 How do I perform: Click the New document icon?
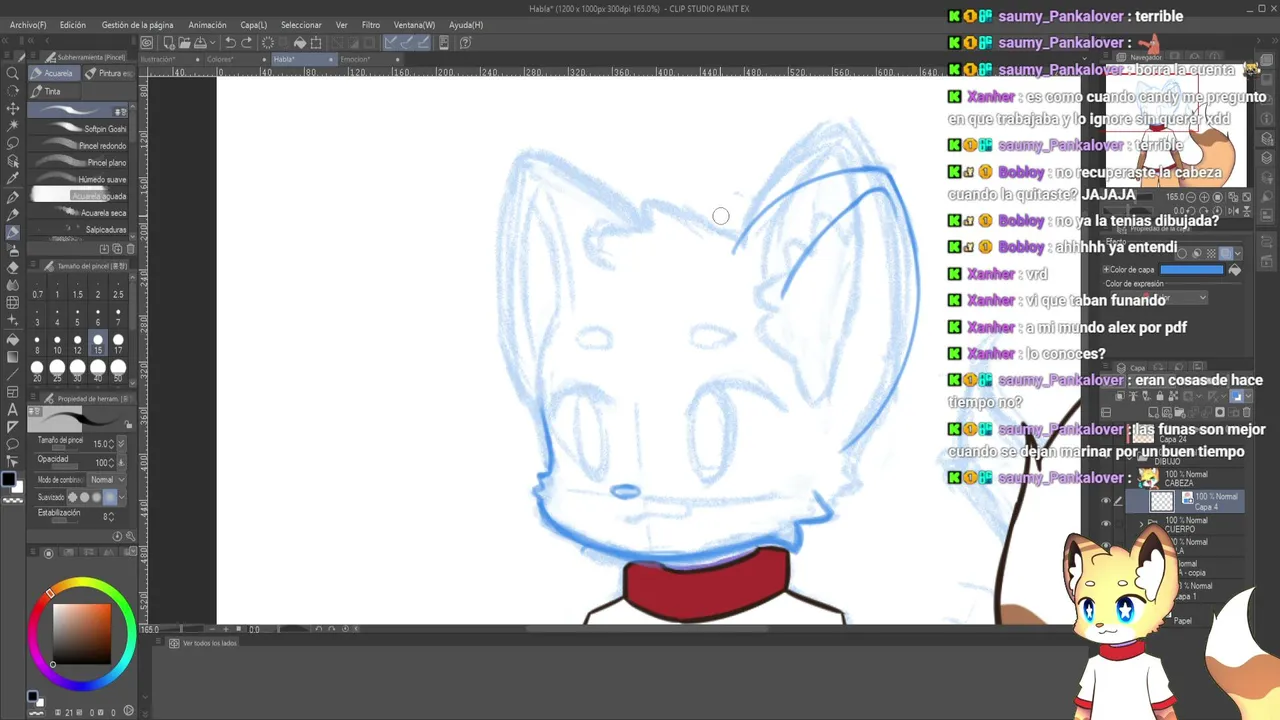(168, 43)
